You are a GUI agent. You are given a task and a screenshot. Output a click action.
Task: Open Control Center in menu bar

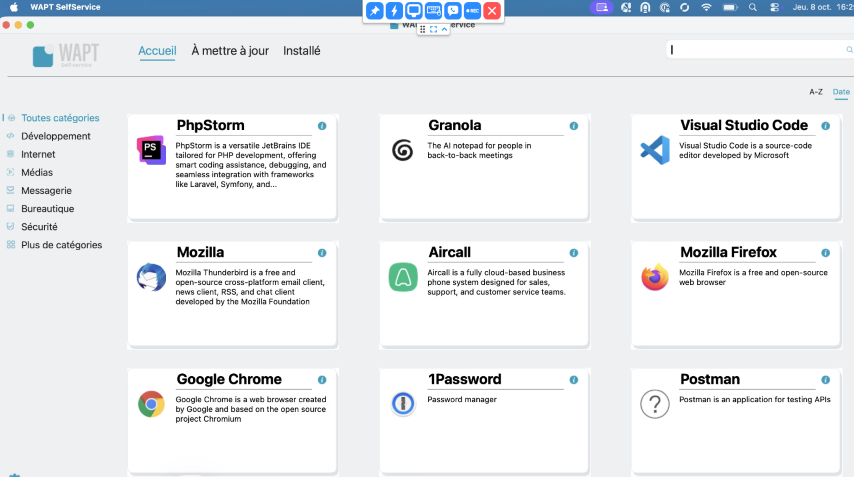(774, 8)
